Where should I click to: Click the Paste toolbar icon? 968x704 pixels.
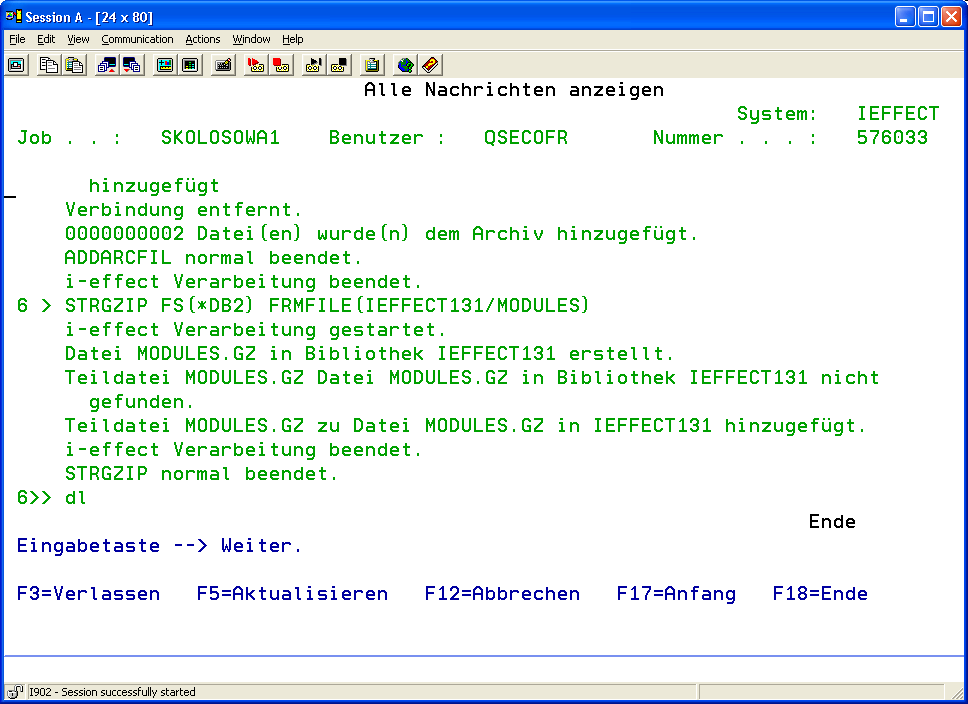74,65
